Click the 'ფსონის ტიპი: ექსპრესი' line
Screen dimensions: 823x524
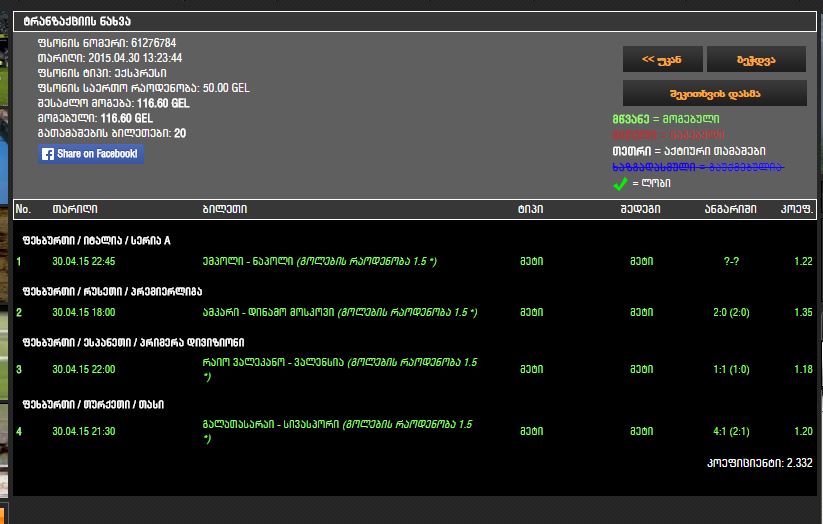pyautogui.click(x=102, y=73)
